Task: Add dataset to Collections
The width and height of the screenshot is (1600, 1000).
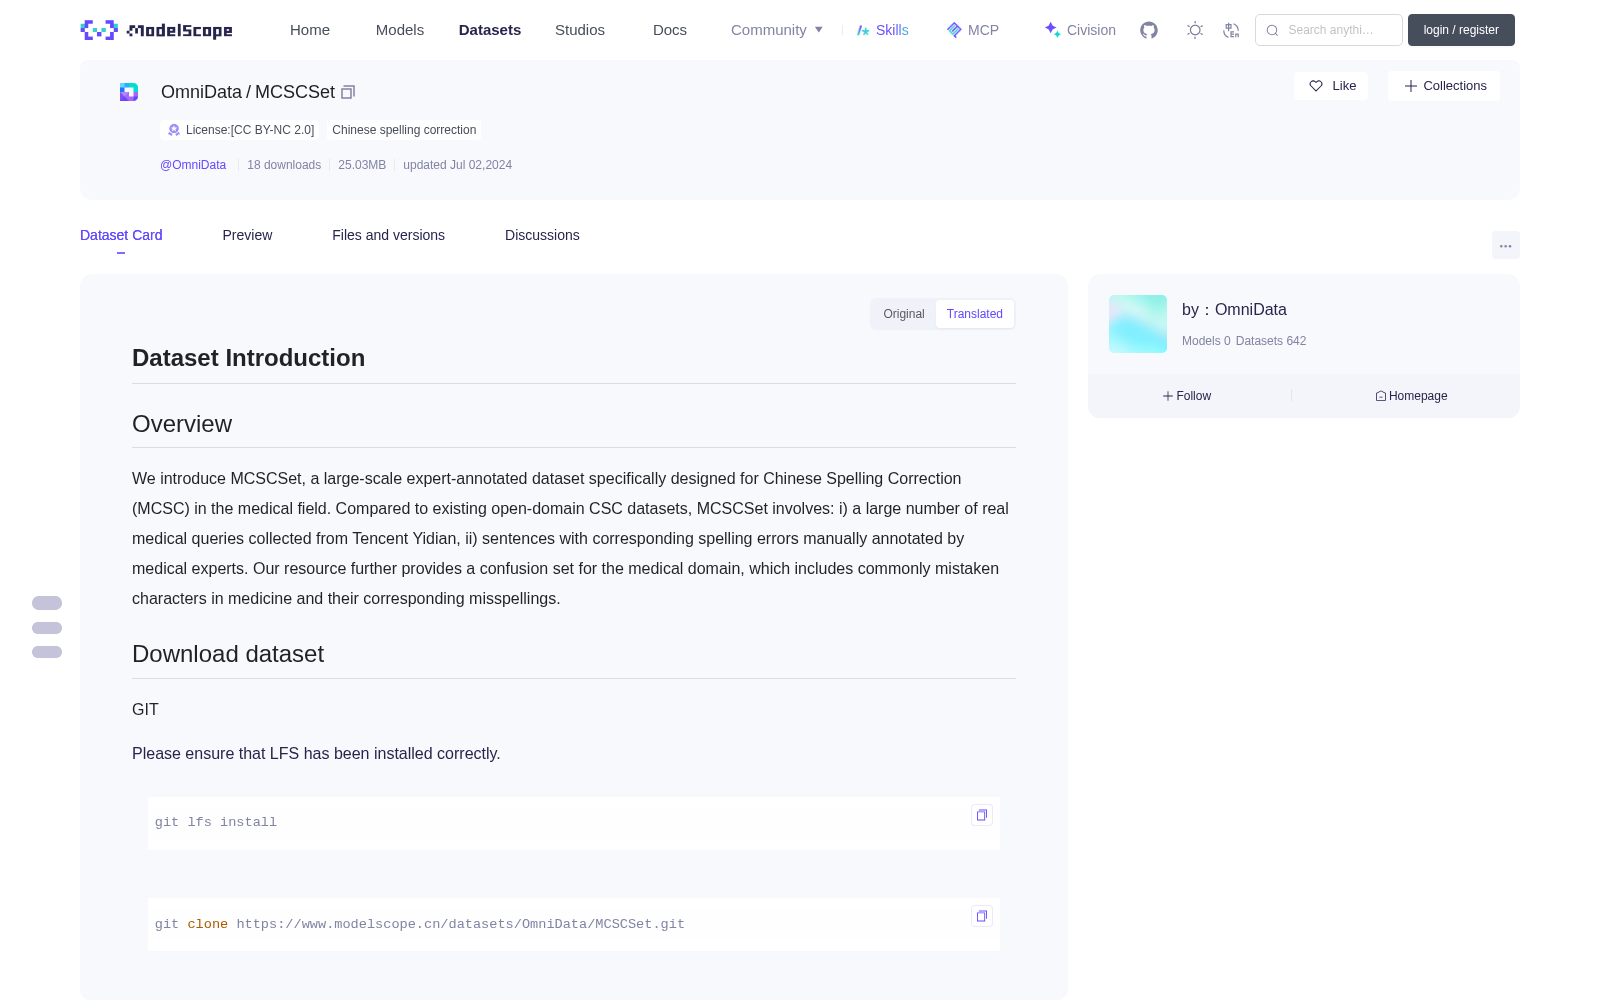Action: pyautogui.click(x=1444, y=86)
